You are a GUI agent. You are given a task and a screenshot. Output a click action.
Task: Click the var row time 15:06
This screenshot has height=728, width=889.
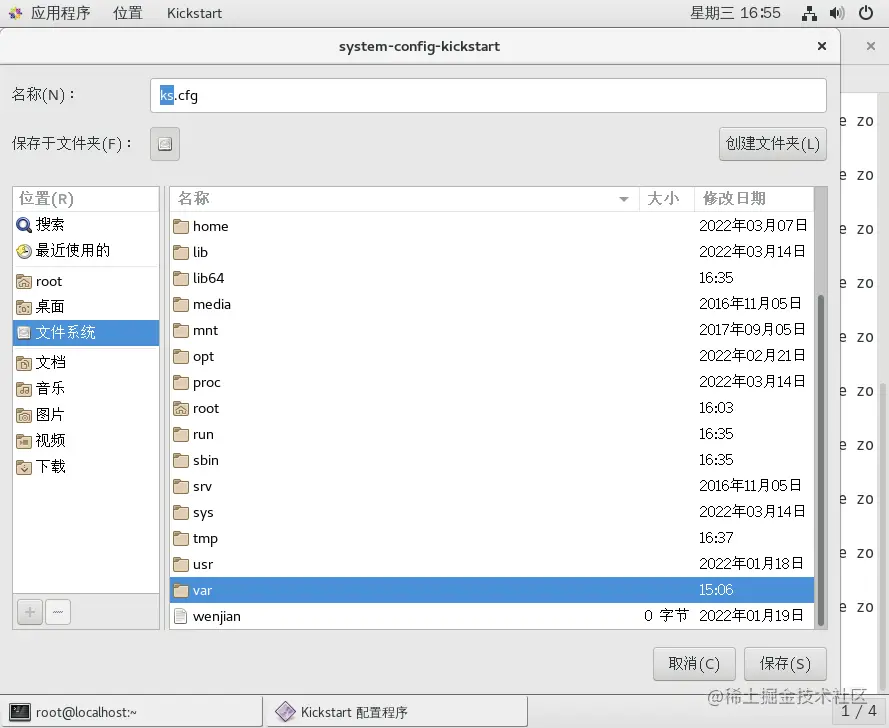coord(716,590)
